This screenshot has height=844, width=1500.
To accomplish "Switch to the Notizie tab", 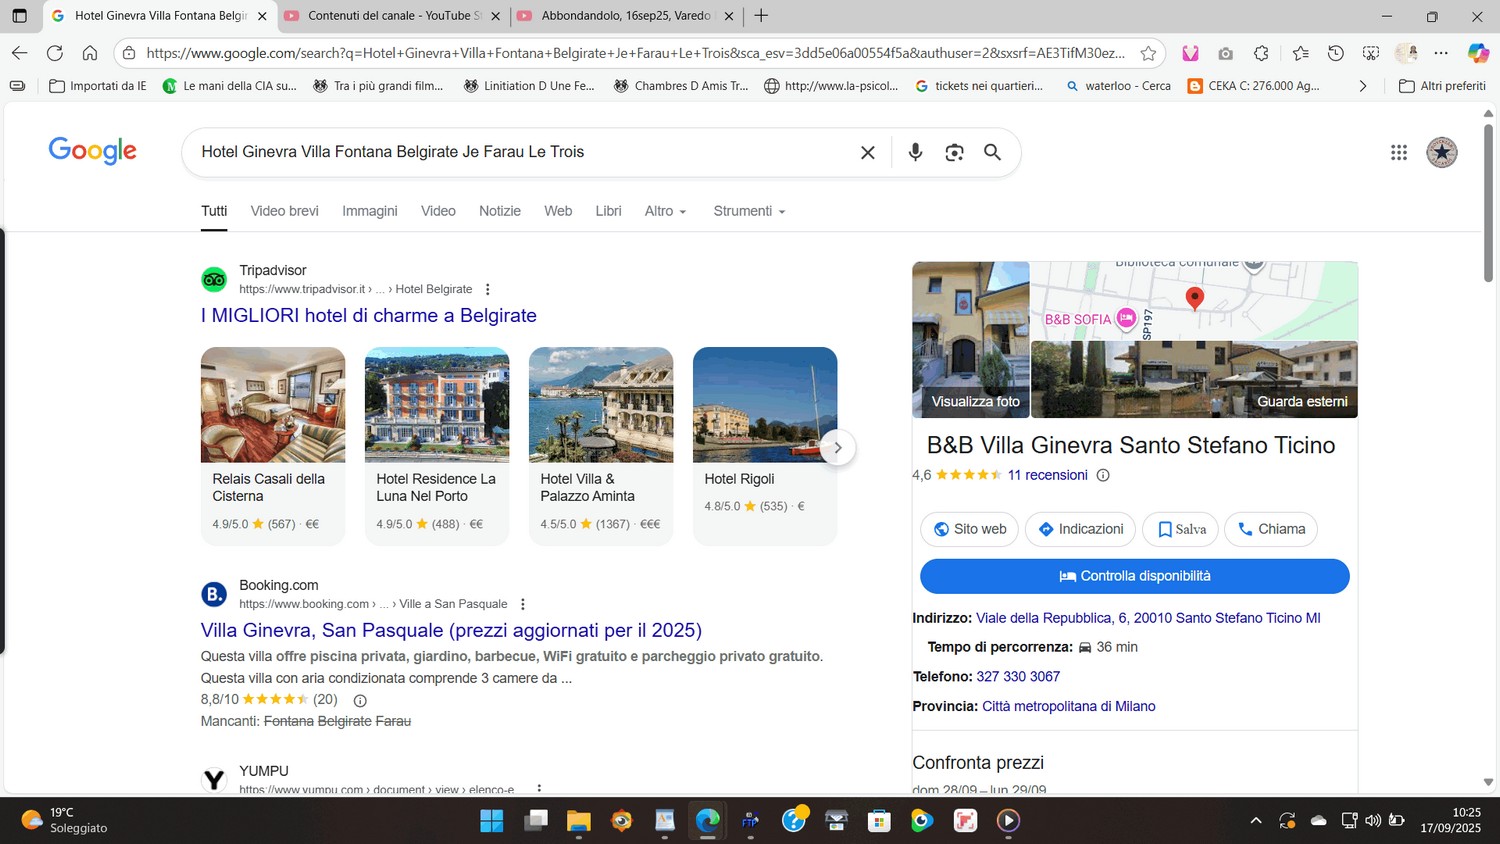I will pos(499,211).
